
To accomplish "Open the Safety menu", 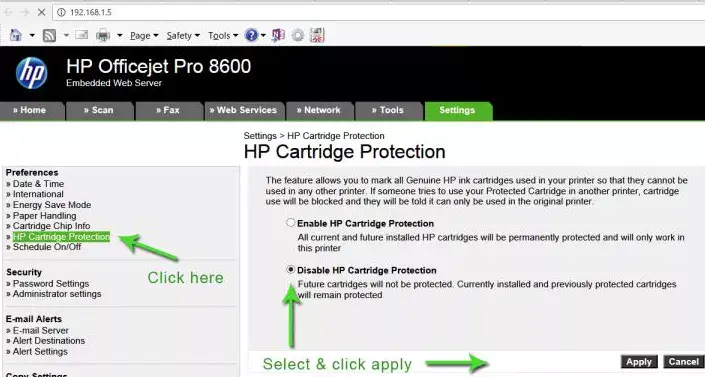I will [183, 36].
